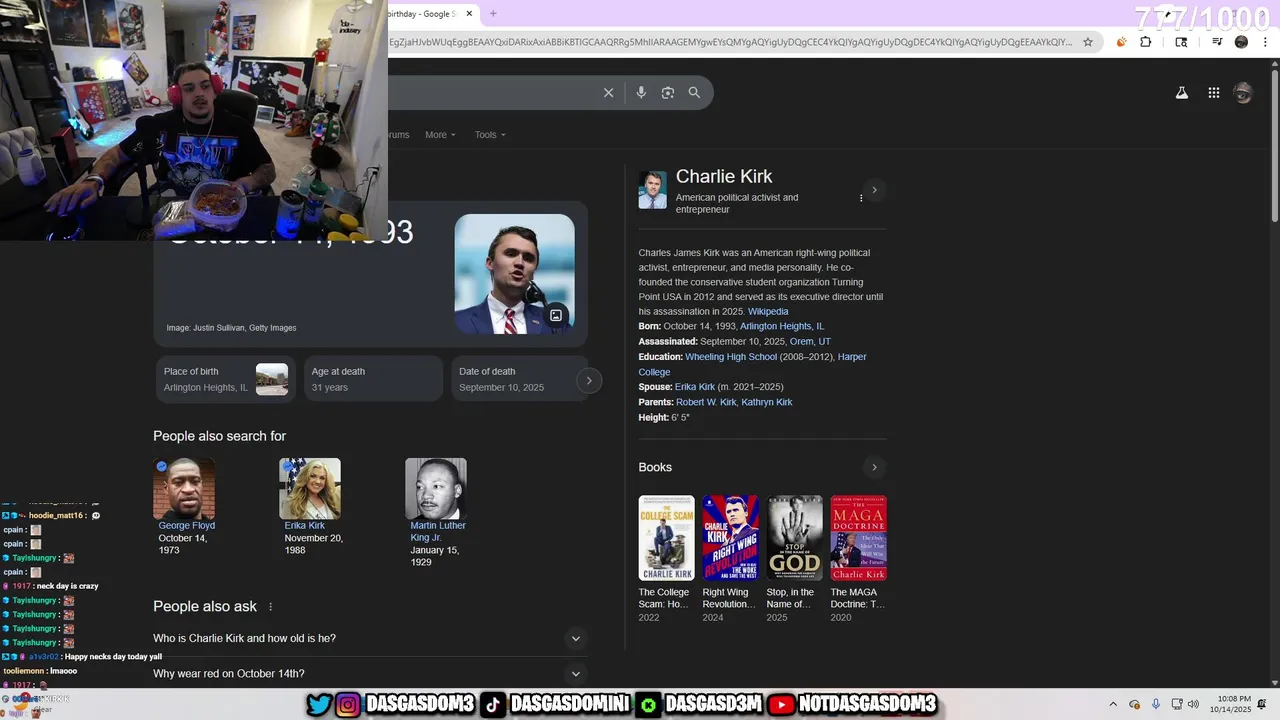Click the arrow next to Date of death card
This screenshot has width=1280, height=720.
589,380
